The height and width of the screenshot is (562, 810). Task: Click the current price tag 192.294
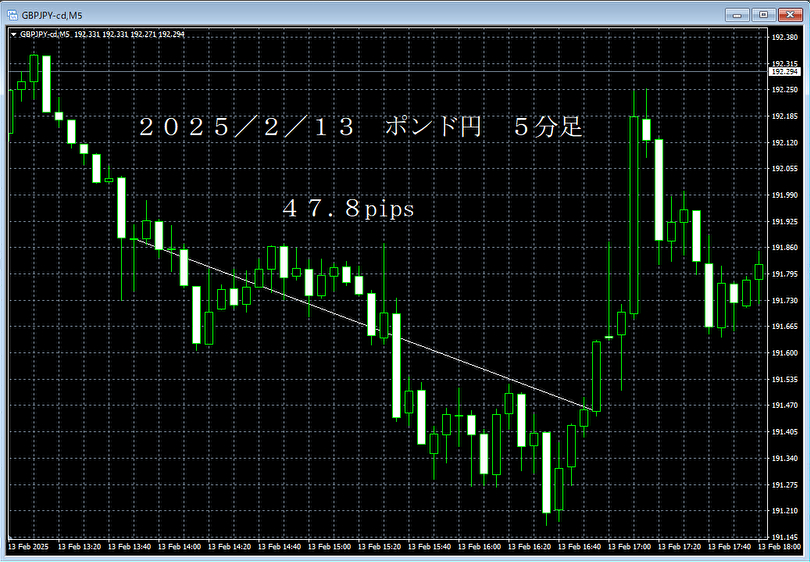[x=783, y=72]
